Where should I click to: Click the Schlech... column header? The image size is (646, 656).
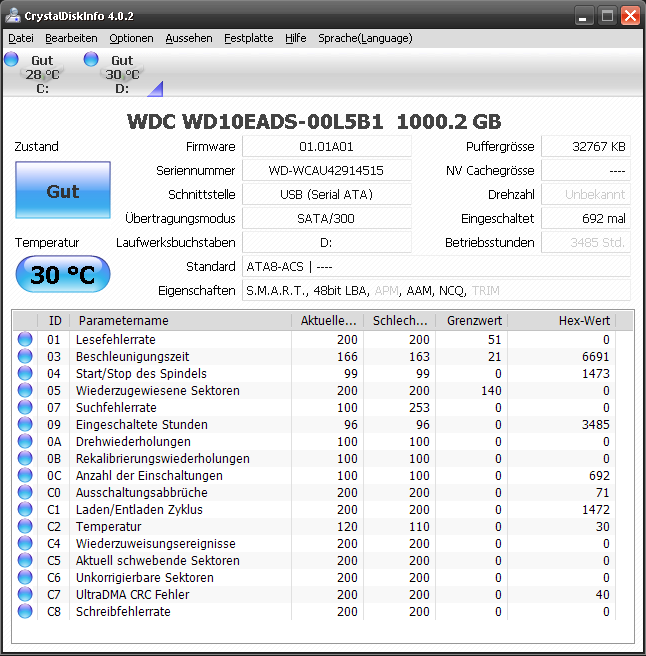[400, 320]
